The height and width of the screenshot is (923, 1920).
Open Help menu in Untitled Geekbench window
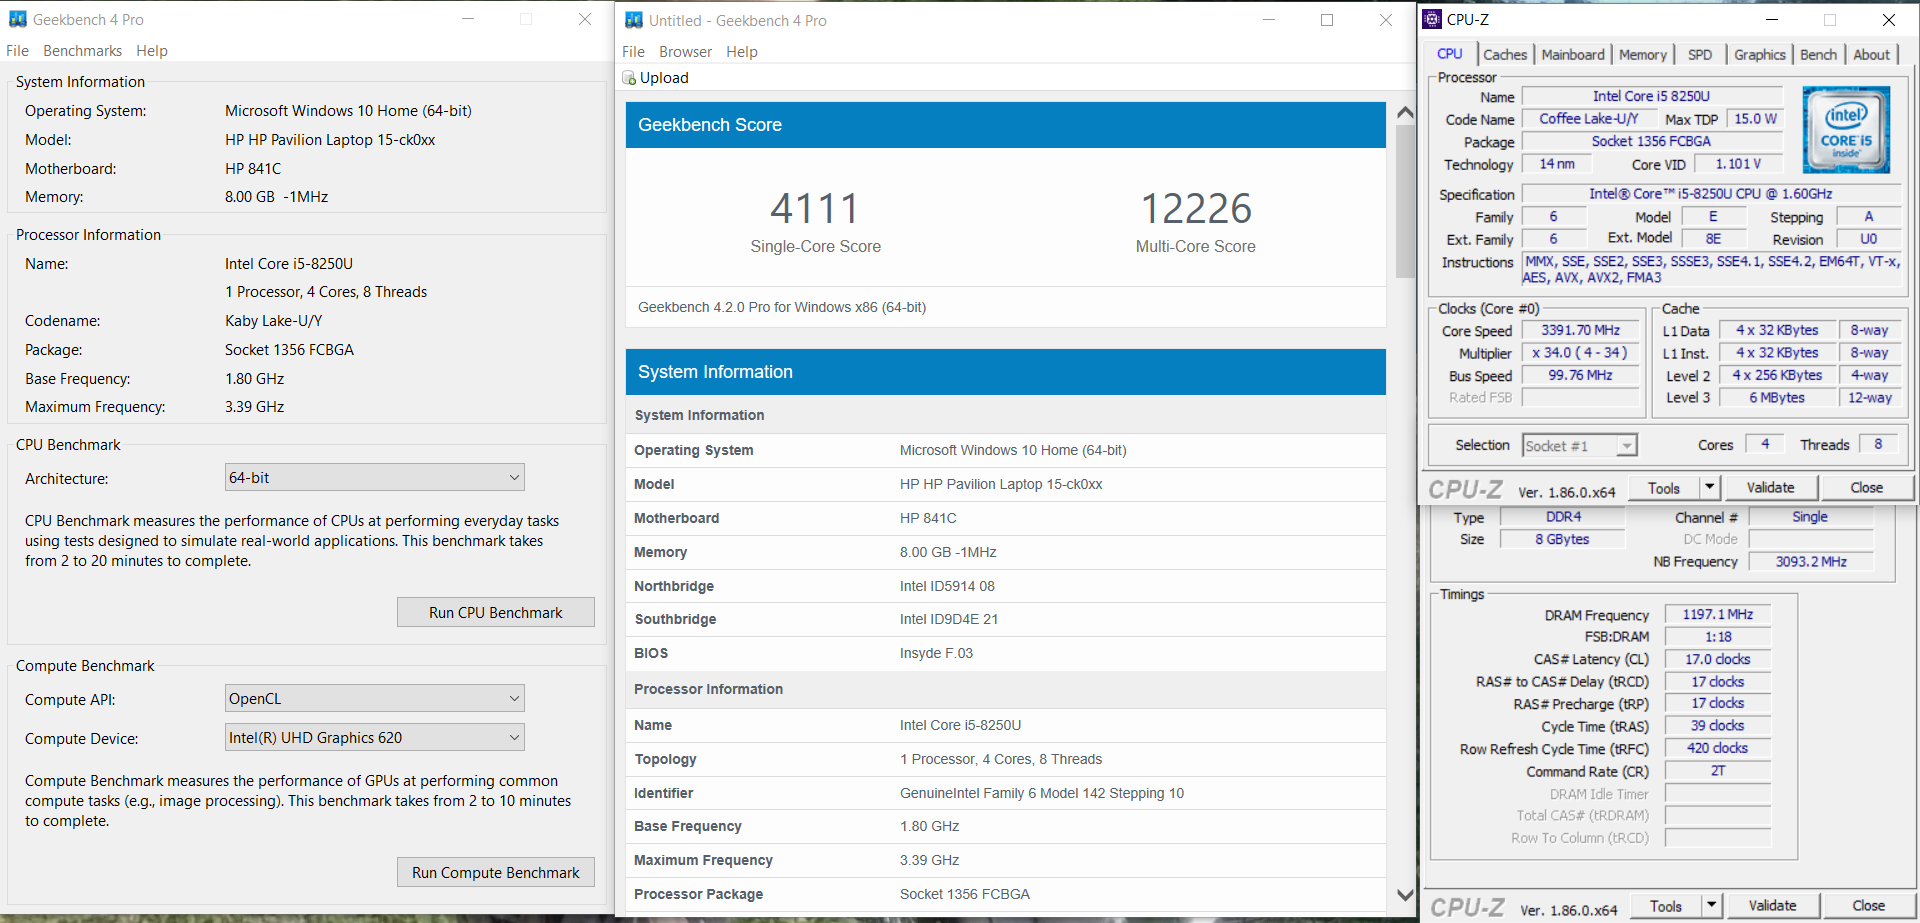pyautogui.click(x=742, y=52)
